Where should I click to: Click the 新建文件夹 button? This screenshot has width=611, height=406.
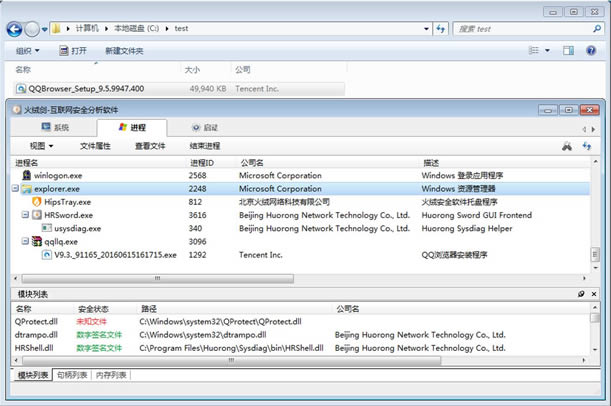pos(124,50)
